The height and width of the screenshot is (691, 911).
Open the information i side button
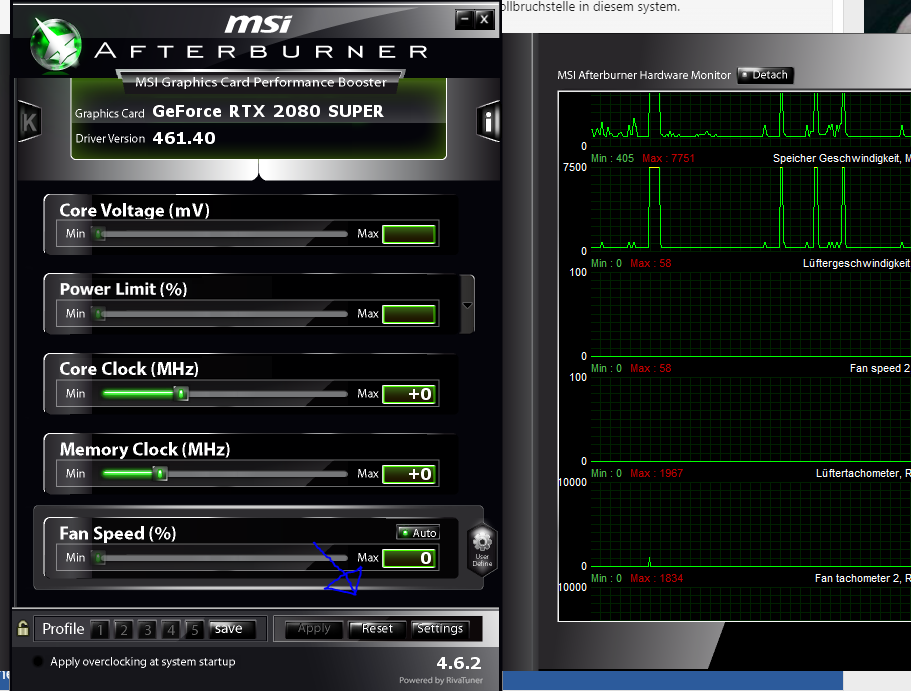[488, 121]
